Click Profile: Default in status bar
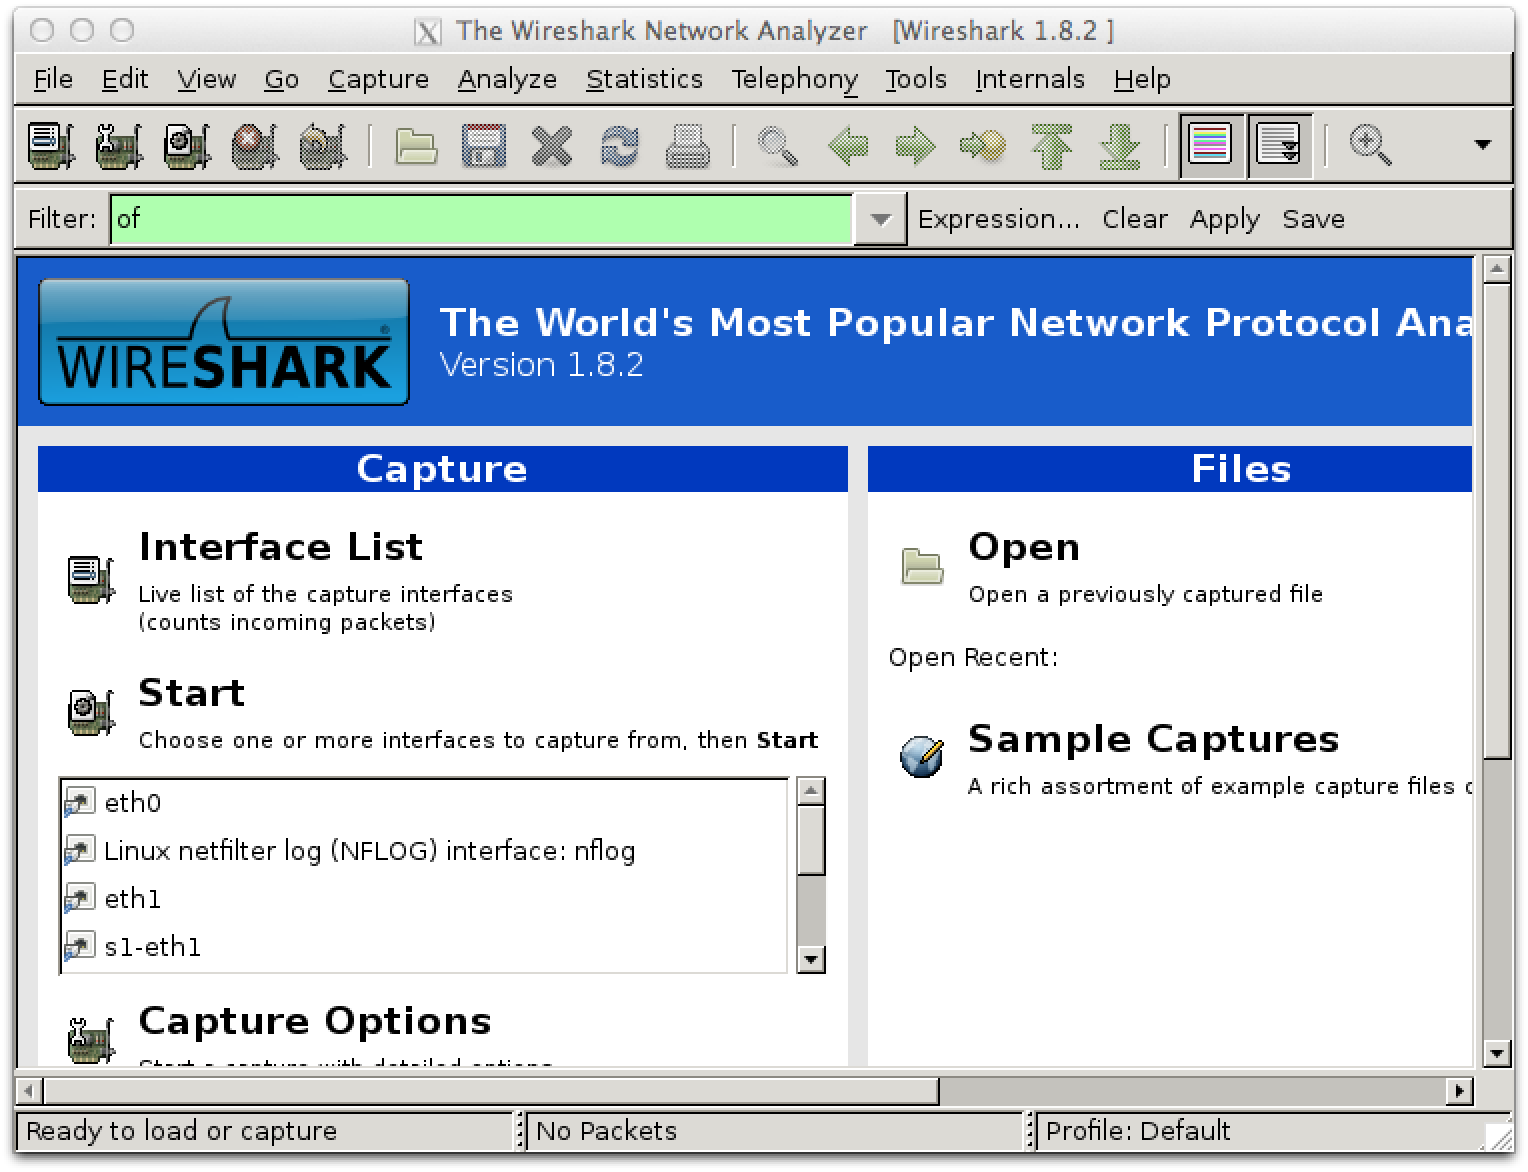 1138,1131
